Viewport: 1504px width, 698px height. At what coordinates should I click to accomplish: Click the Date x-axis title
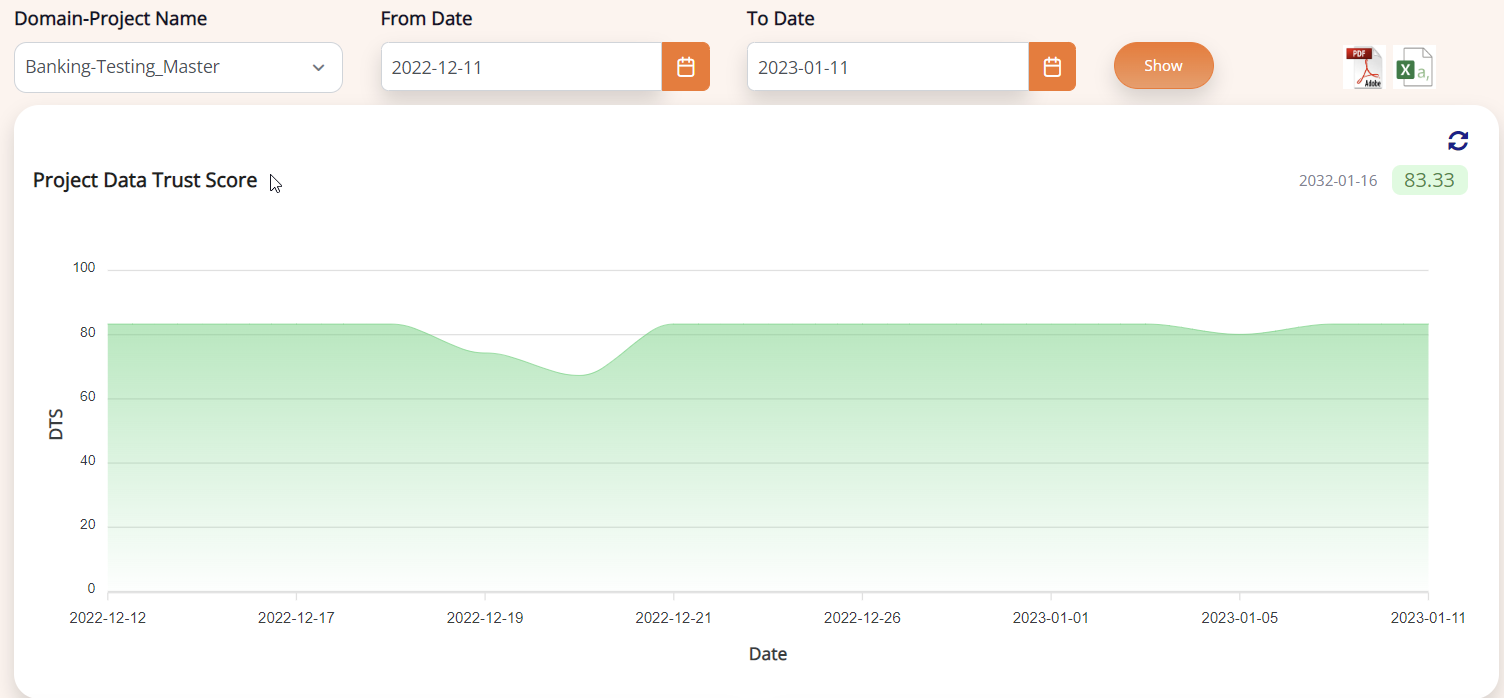pyautogui.click(x=768, y=654)
